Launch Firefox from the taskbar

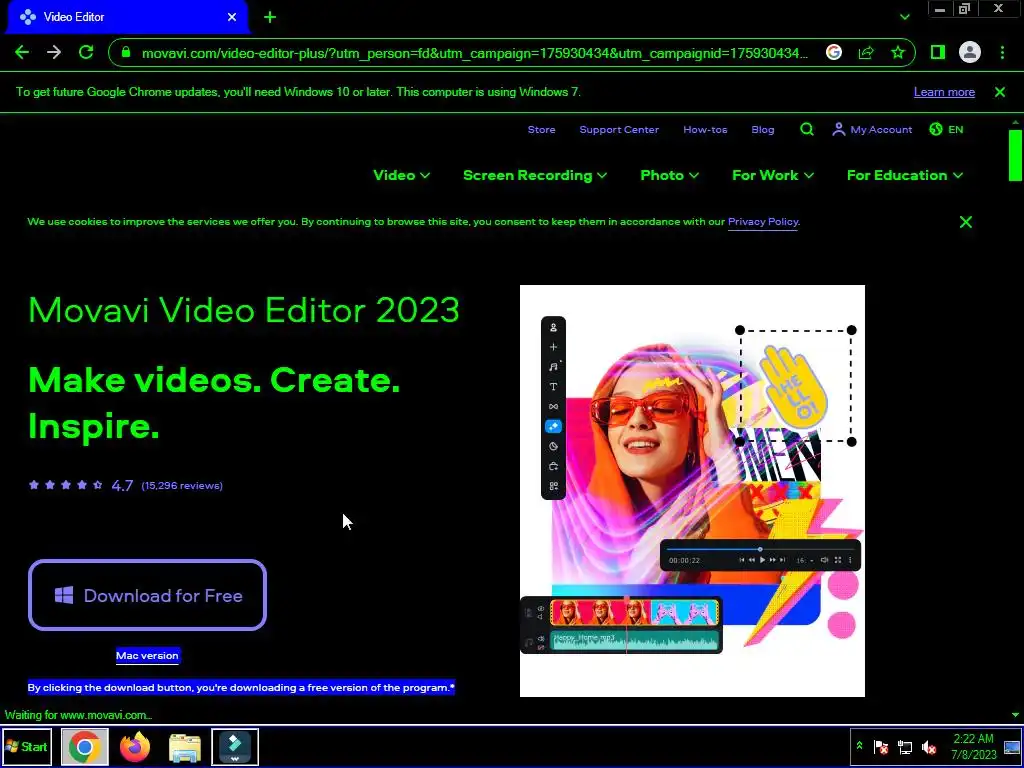pos(135,746)
